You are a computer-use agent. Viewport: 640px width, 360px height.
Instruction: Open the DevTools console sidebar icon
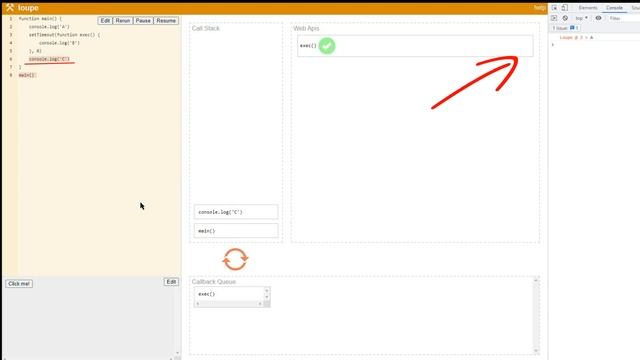click(554, 18)
